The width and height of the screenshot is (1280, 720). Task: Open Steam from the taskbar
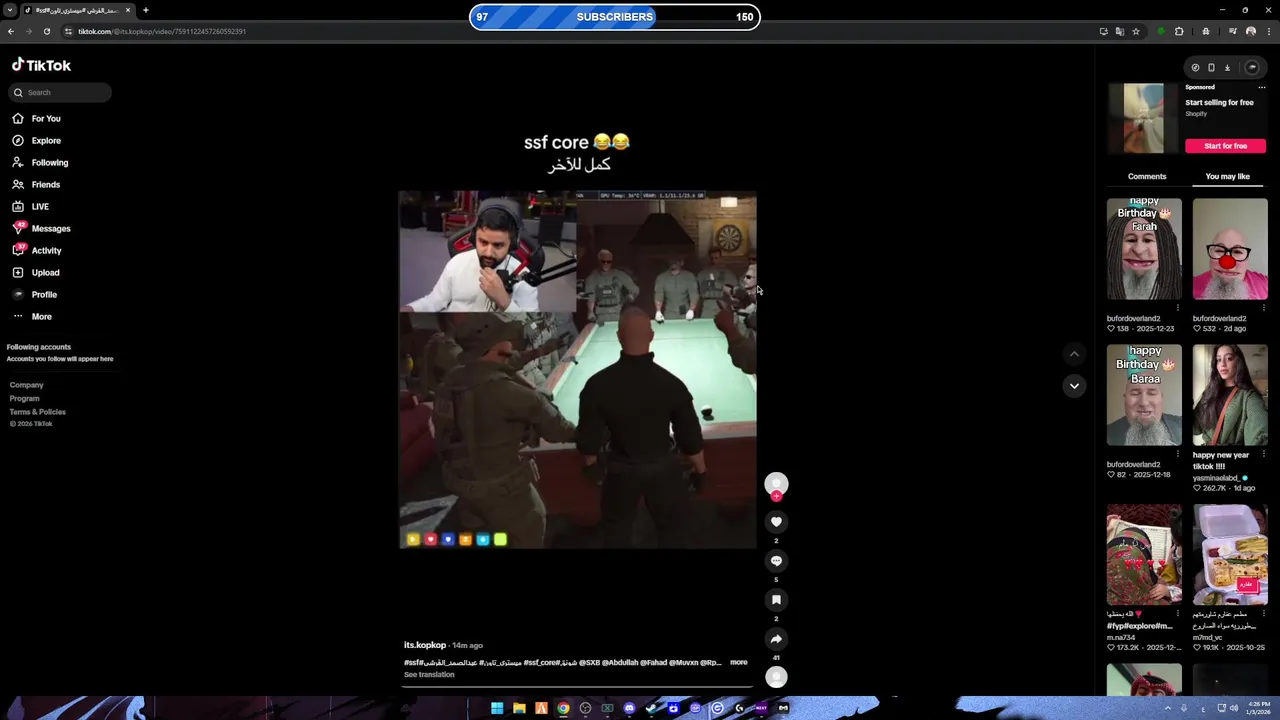pos(651,708)
